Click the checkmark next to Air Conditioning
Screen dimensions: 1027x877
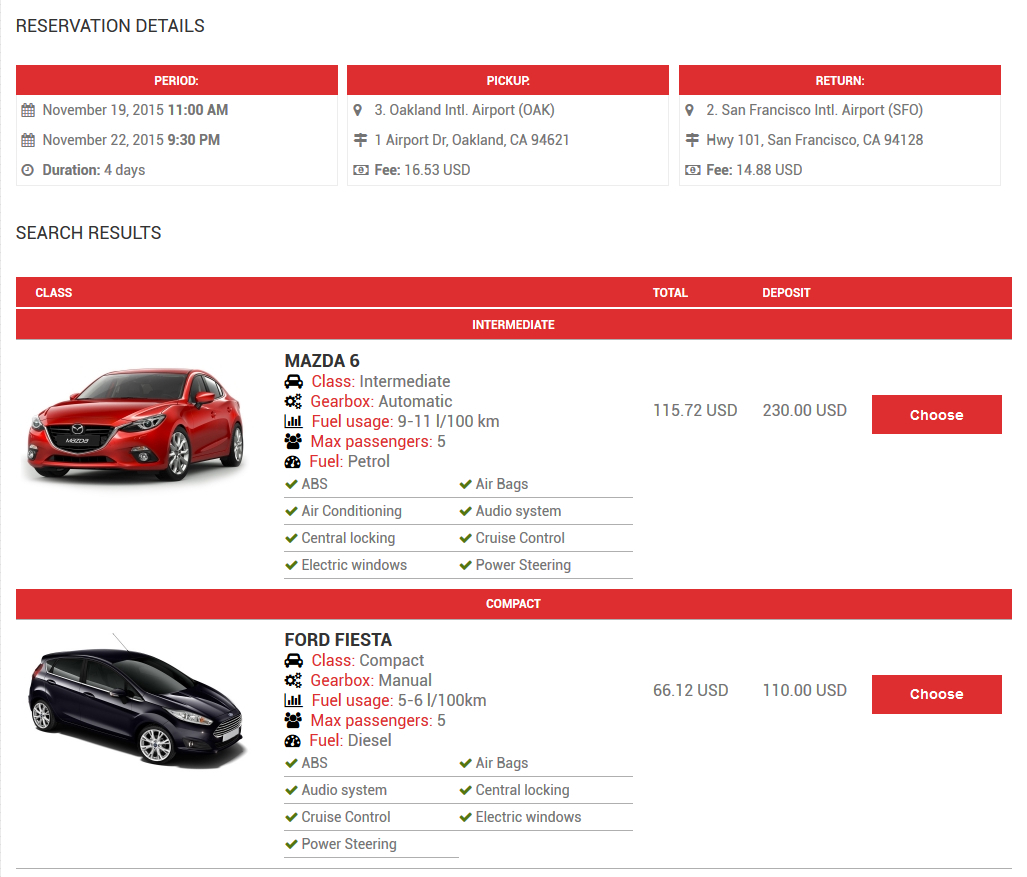tap(291, 510)
